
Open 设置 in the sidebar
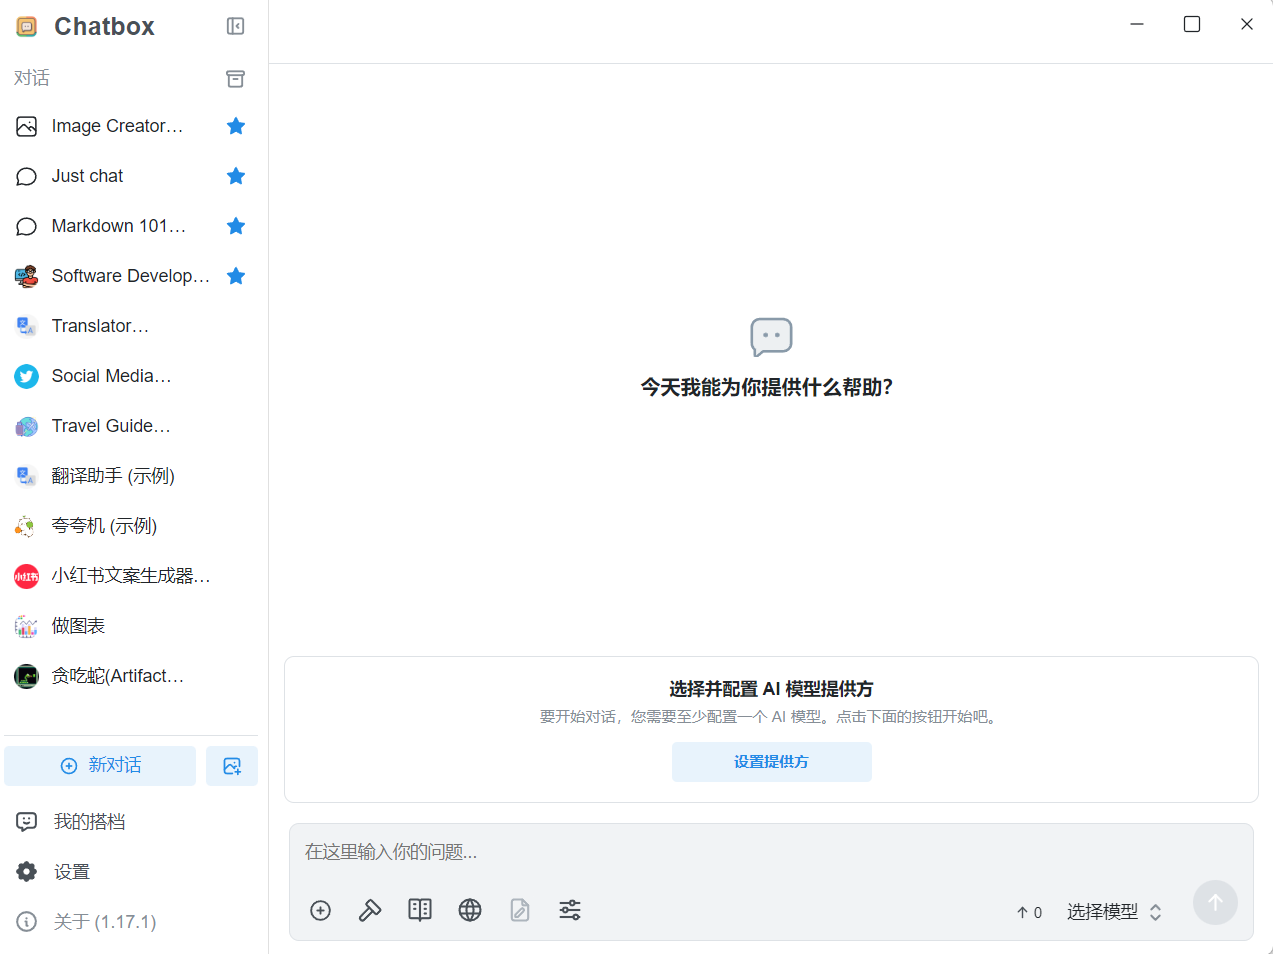pyautogui.click(x=73, y=871)
